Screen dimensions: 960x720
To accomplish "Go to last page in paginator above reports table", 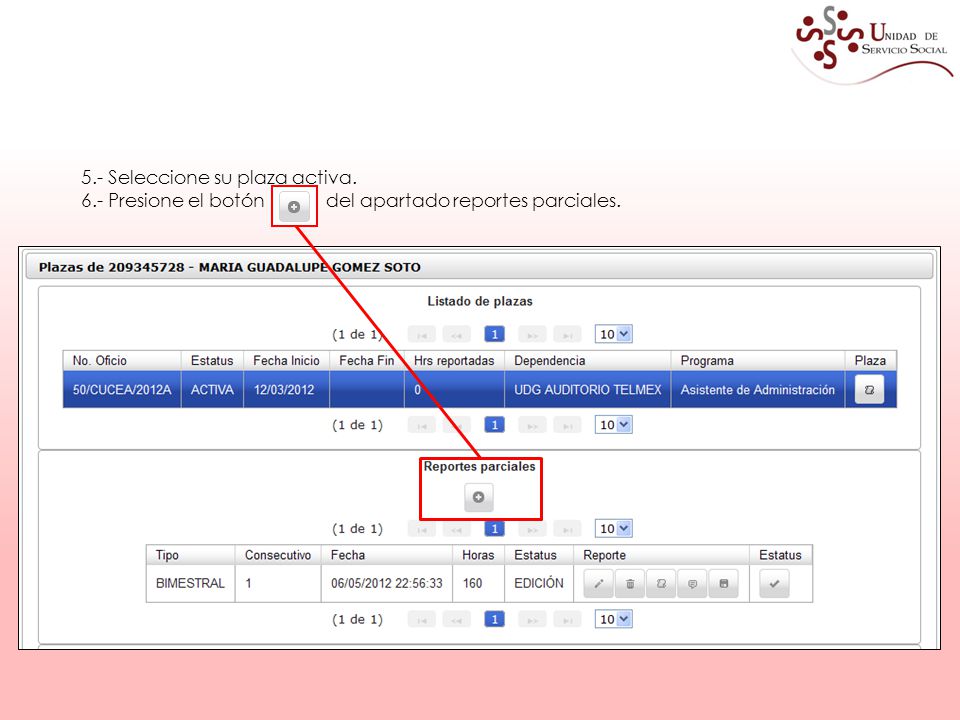I will [x=567, y=529].
